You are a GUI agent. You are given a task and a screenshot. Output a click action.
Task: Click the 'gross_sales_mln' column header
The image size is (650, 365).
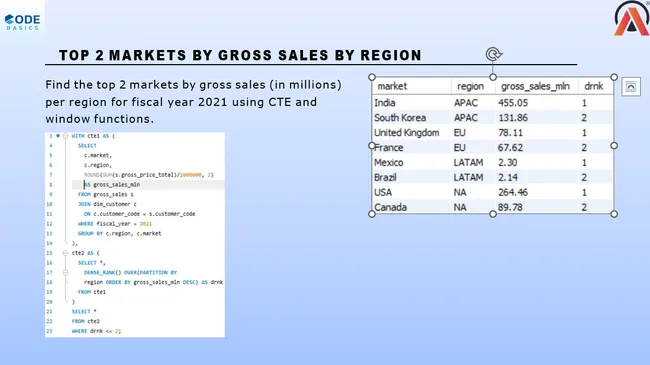pyautogui.click(x=535, y=86)
